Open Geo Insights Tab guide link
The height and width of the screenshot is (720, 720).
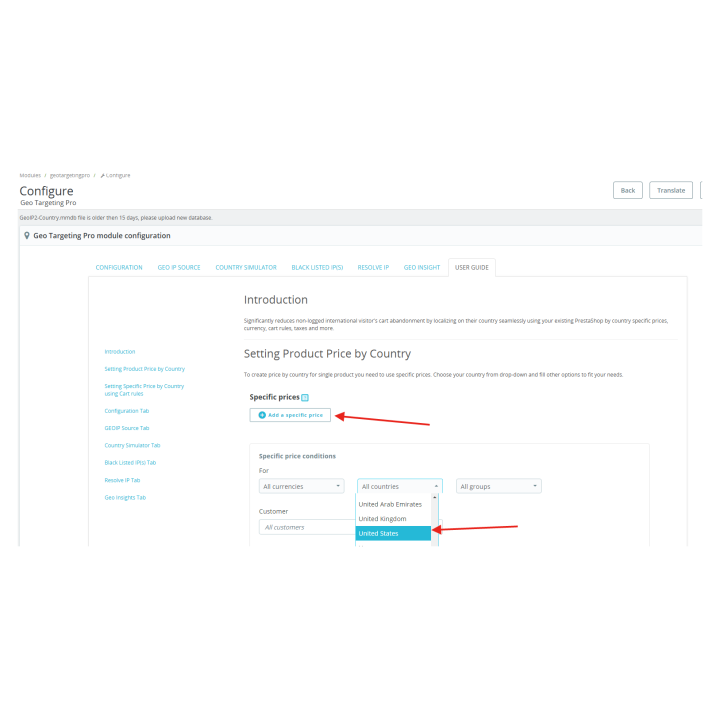pos(125,497)
